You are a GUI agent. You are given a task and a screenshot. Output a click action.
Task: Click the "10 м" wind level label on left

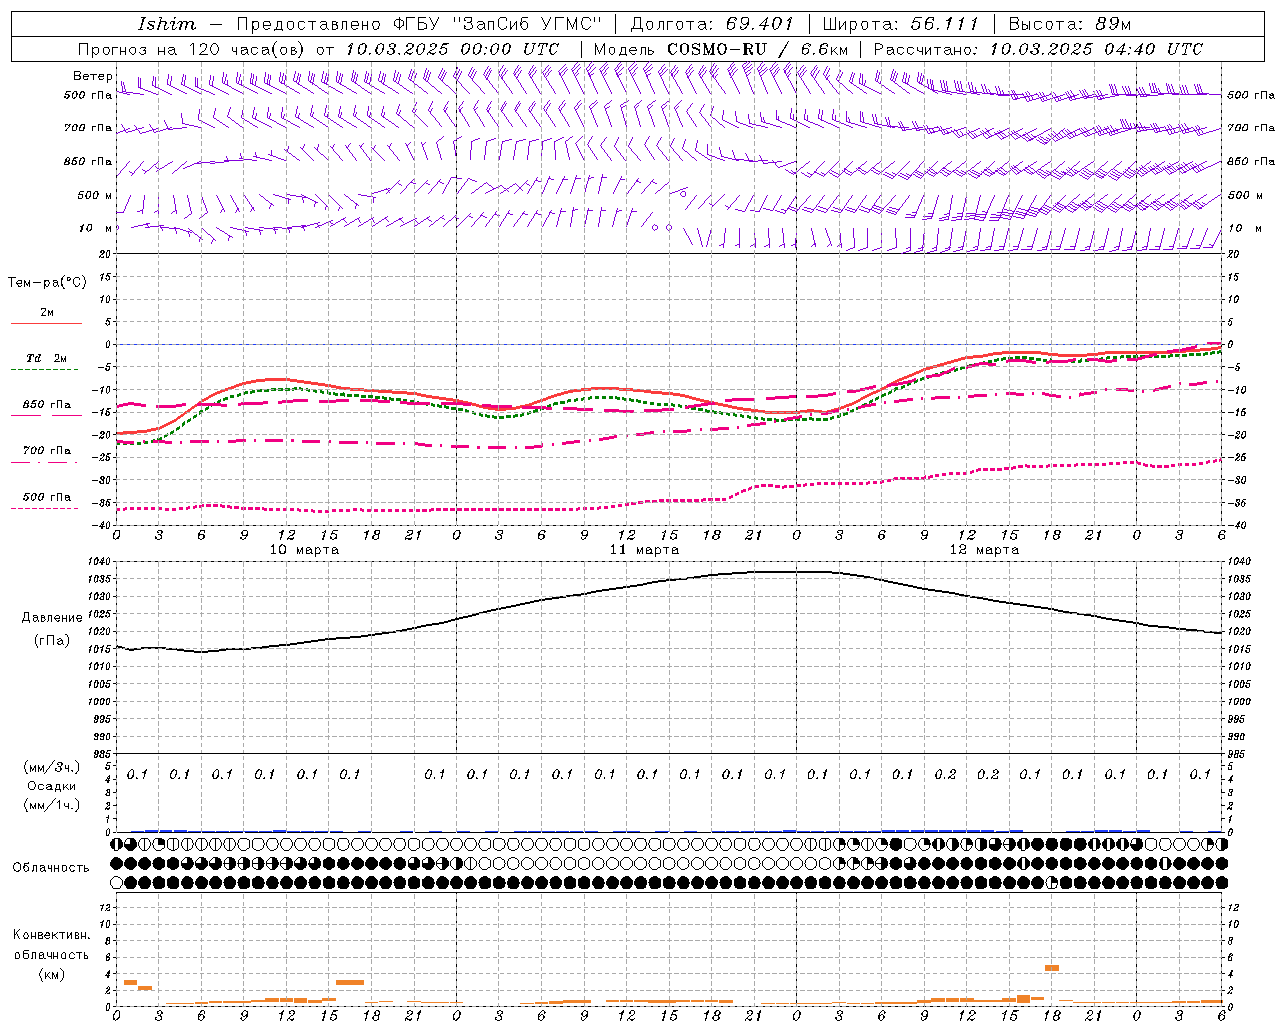[95, 228]
